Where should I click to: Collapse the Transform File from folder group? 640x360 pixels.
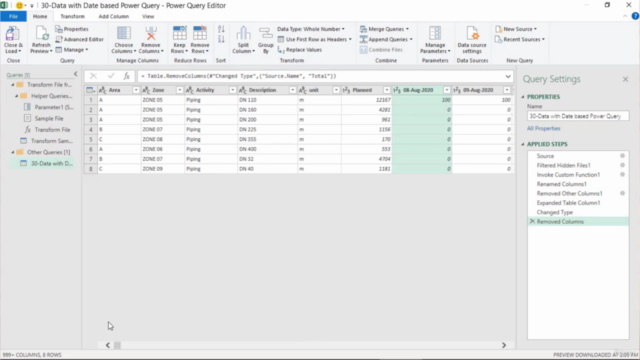(13, 85)
